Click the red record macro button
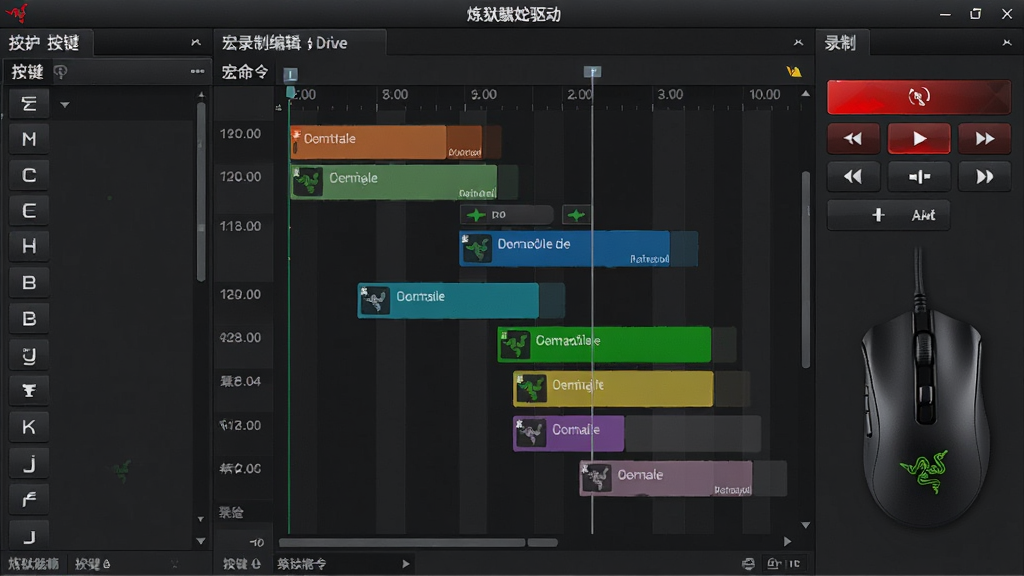The image size is (1024, 576). click(x=918, y=97)
